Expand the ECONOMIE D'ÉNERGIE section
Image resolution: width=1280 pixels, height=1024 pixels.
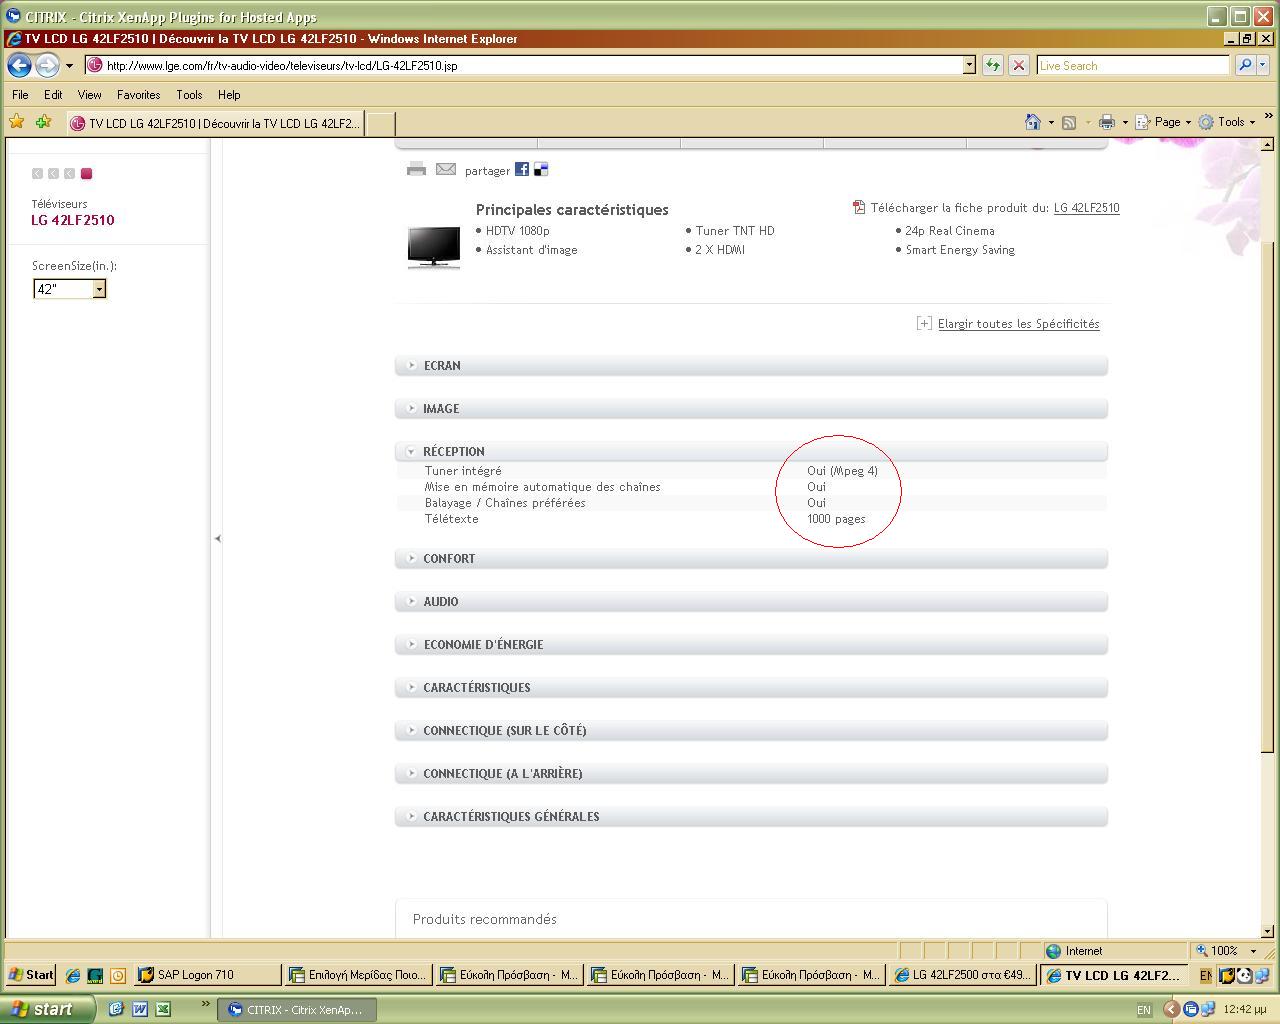click(751, 644)
